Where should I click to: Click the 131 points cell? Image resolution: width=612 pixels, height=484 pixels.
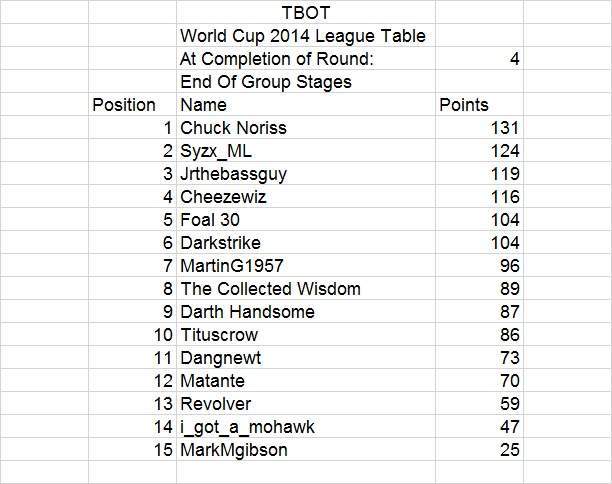point(479,128)
